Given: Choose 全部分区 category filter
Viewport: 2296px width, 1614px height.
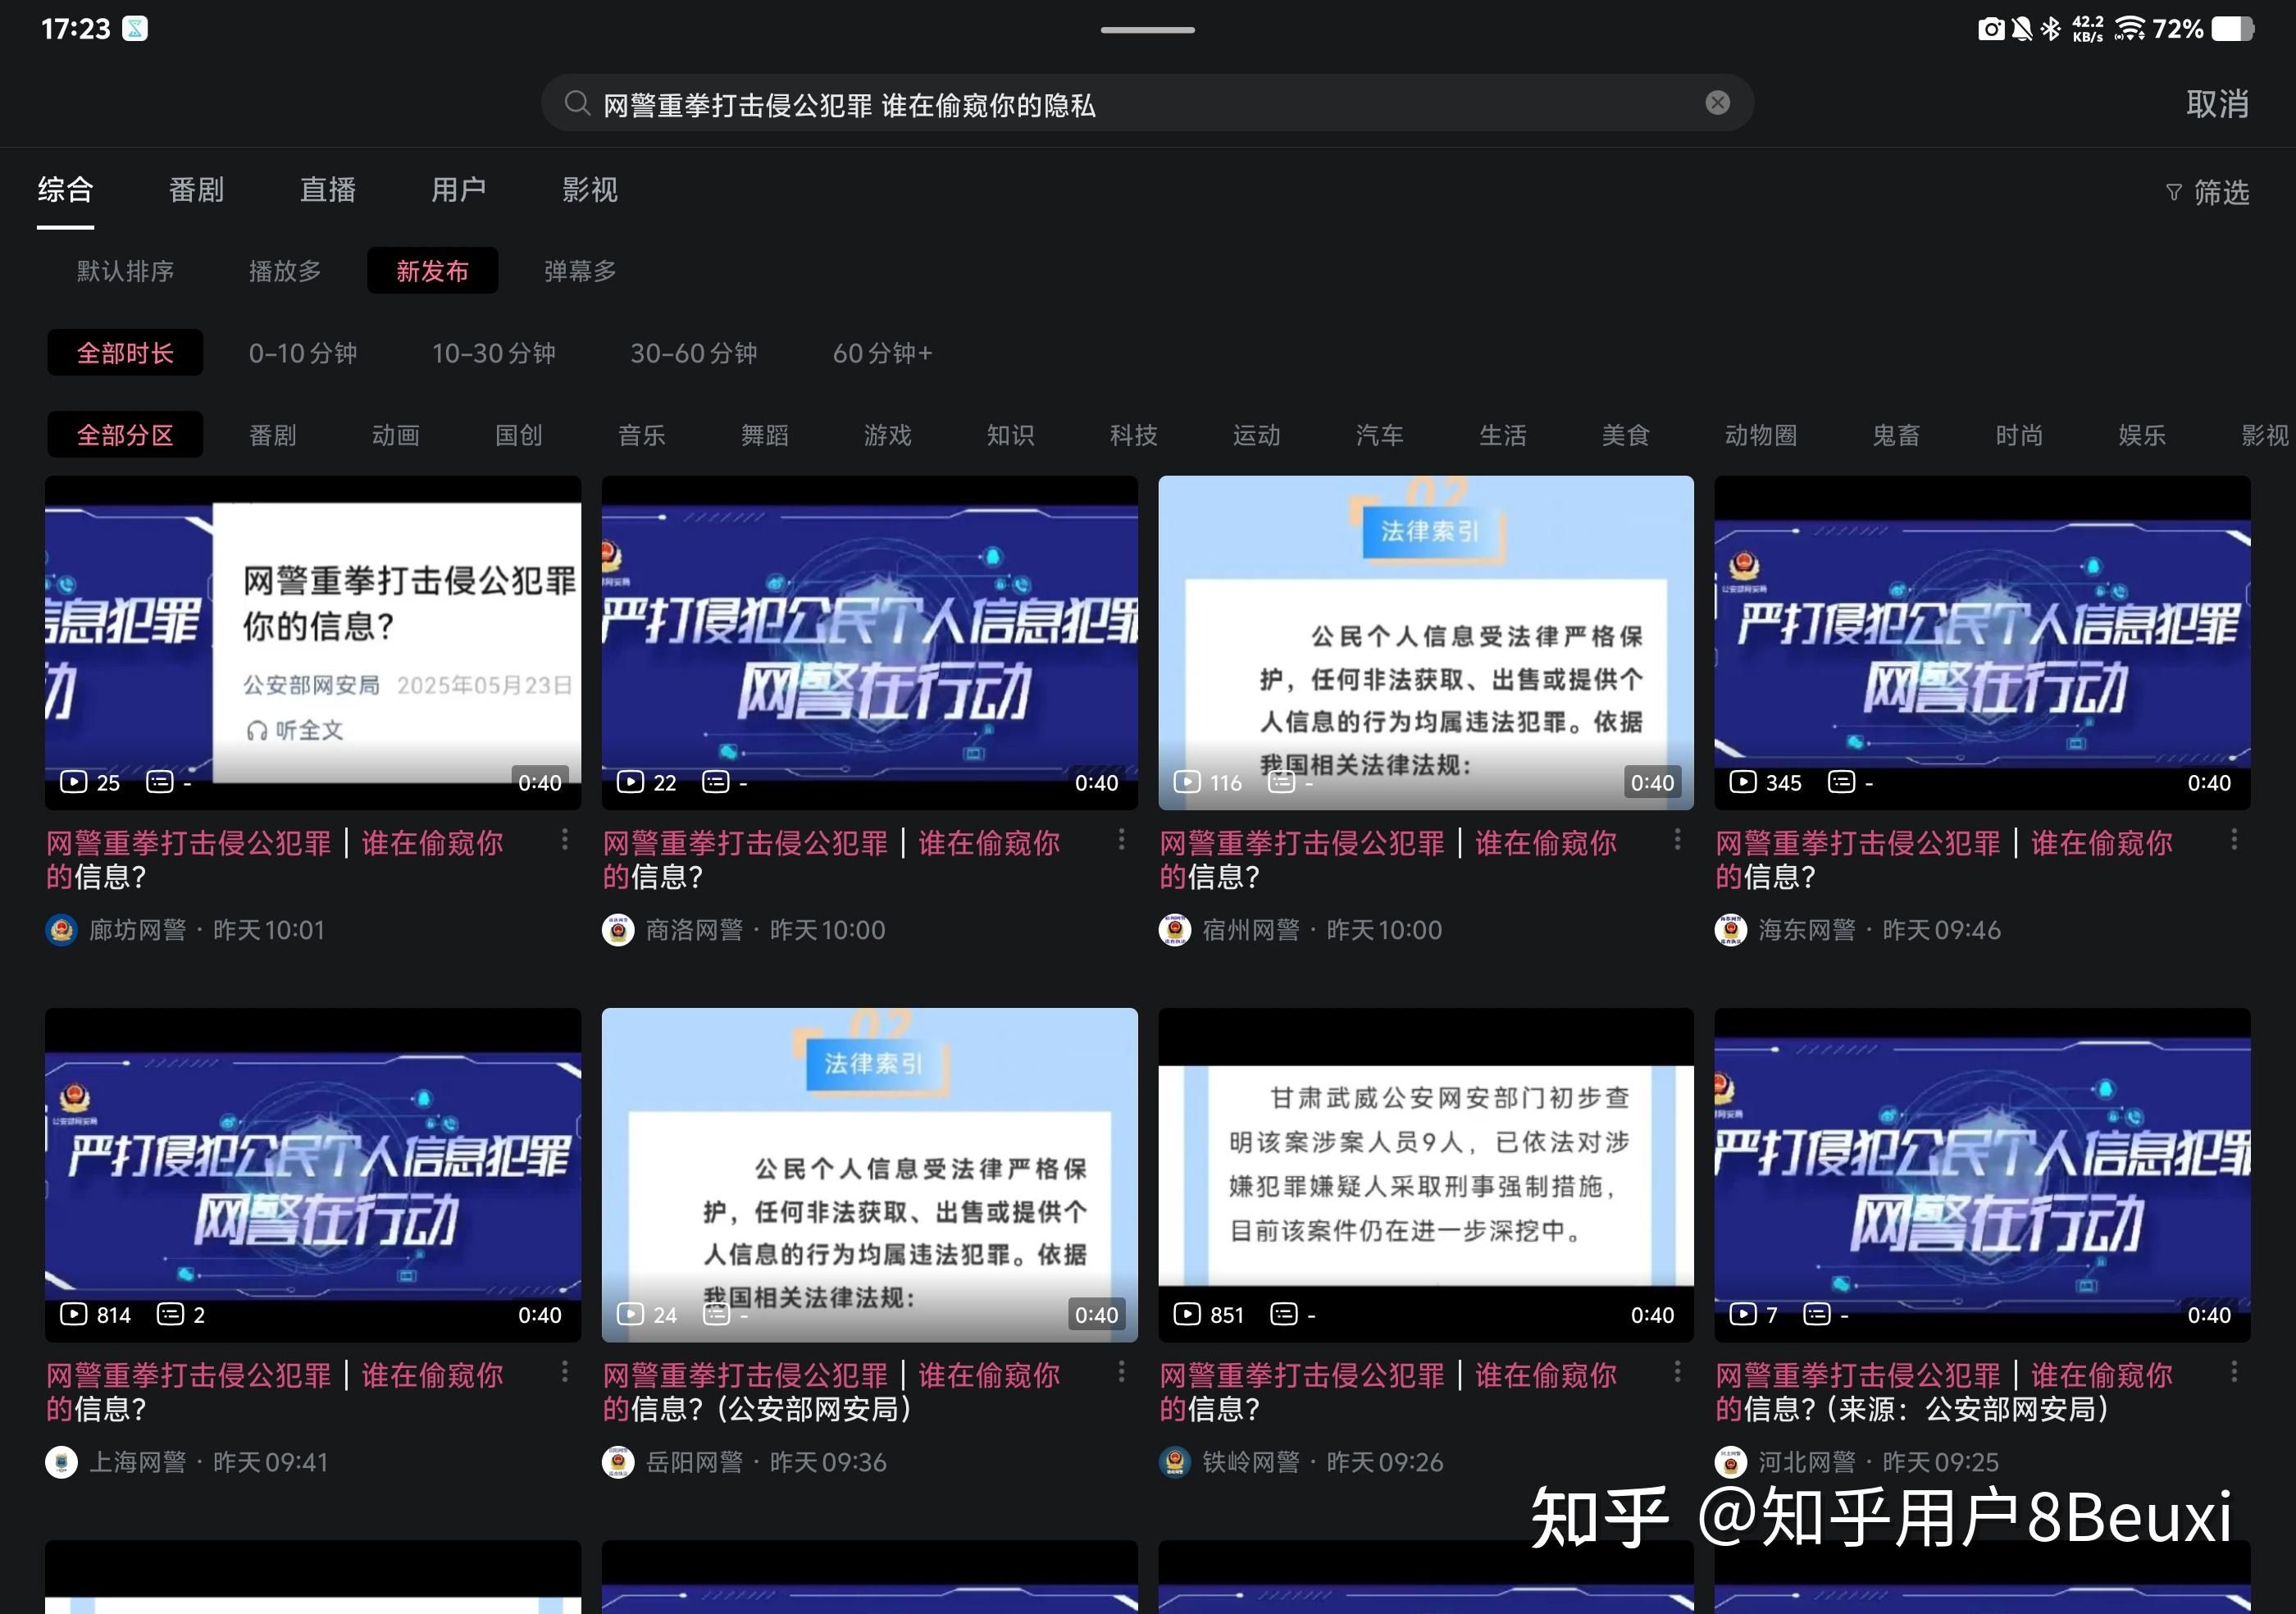Looking at the screenshot, I should click(x=125, y=435).
